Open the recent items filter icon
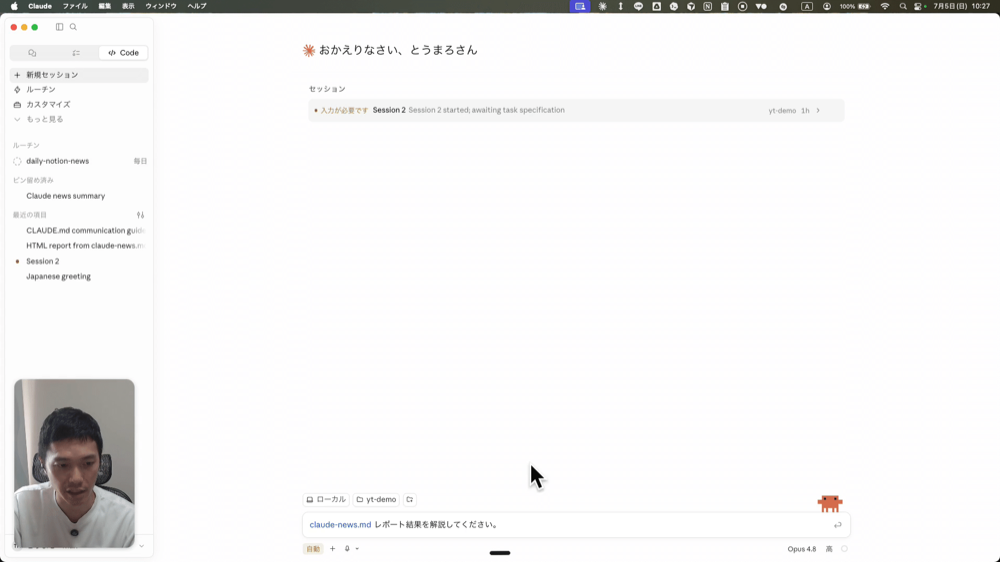The image size is (1000, 562). [x=140, y=215]
